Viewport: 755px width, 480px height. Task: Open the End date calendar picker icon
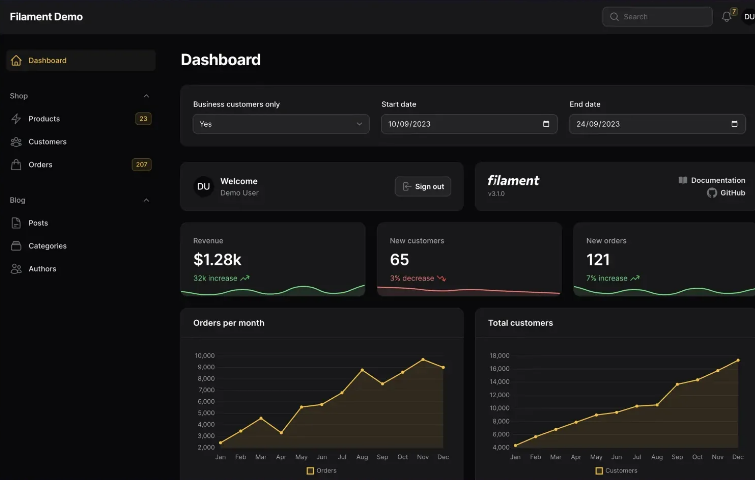pos(734,124)
